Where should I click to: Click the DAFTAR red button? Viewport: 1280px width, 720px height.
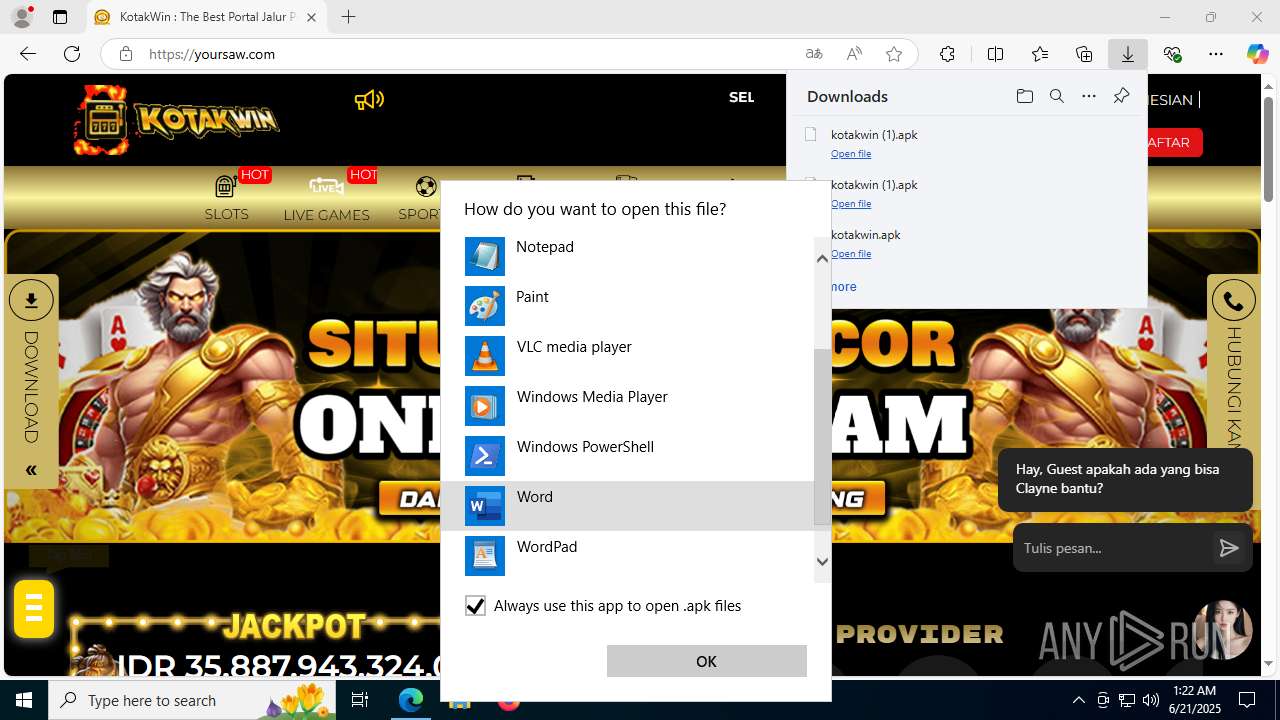[1172, 142]
